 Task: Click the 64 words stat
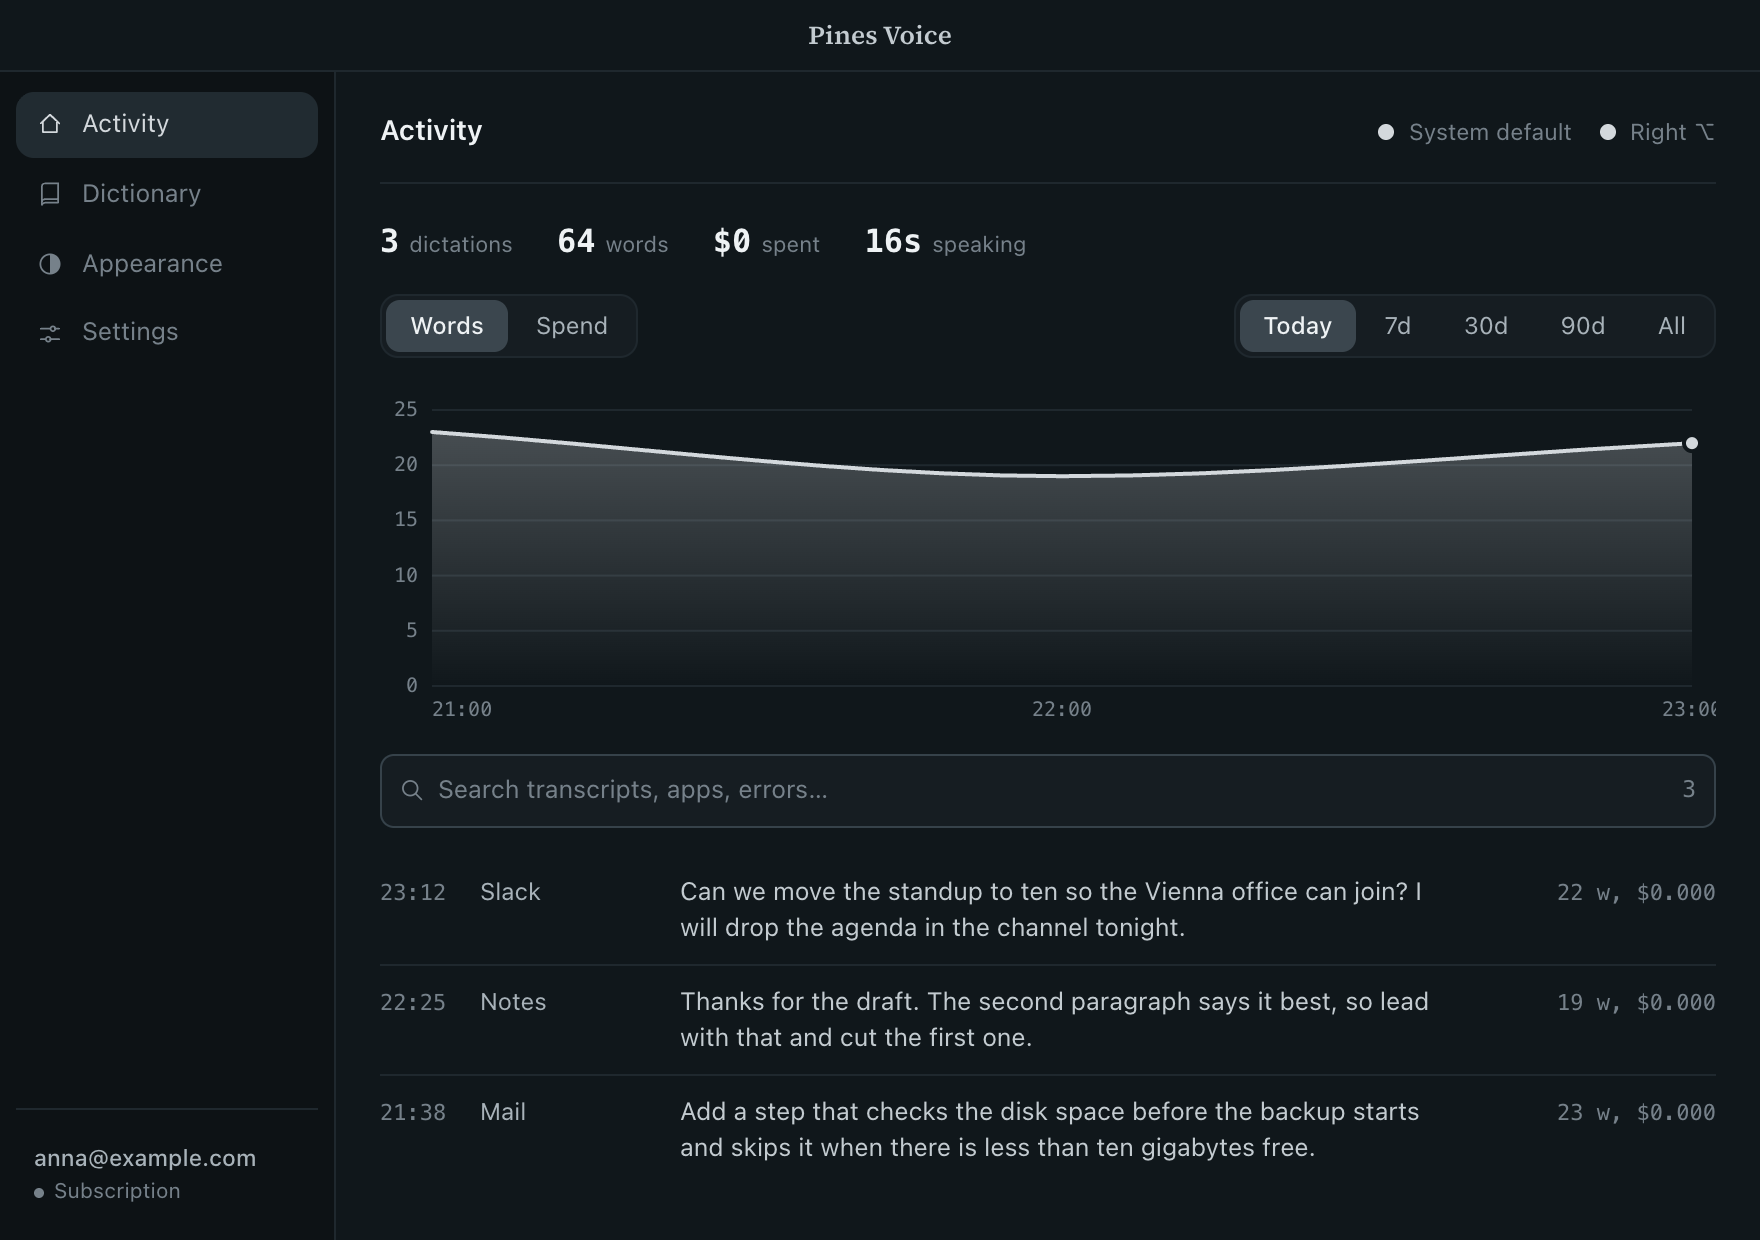pyautogui.click(x=613, y=242)
